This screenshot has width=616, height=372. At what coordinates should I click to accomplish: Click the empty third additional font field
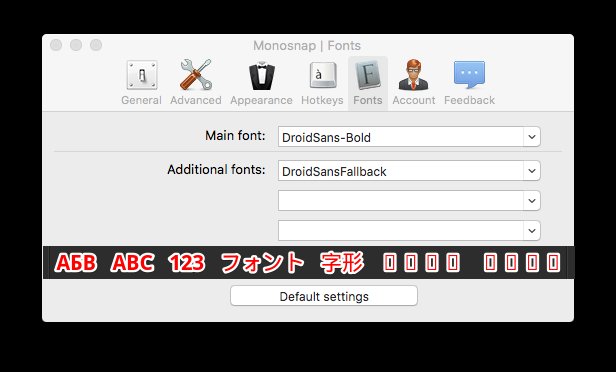click(401, 231)
